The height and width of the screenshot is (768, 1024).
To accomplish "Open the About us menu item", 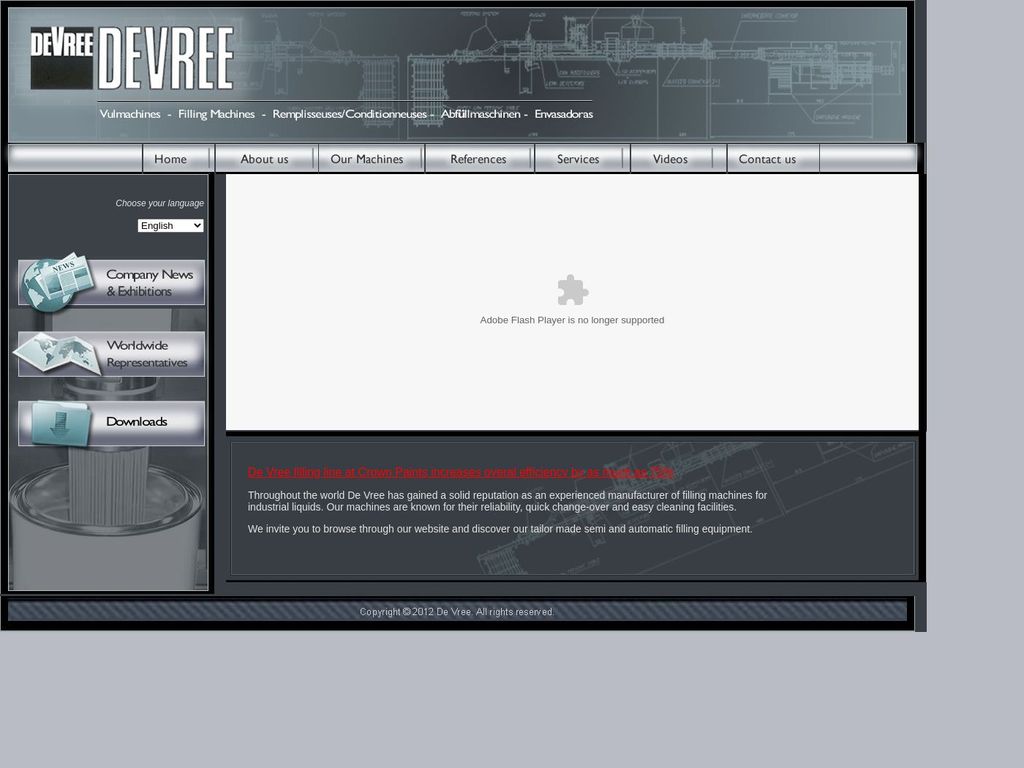I will coord(264,159).
